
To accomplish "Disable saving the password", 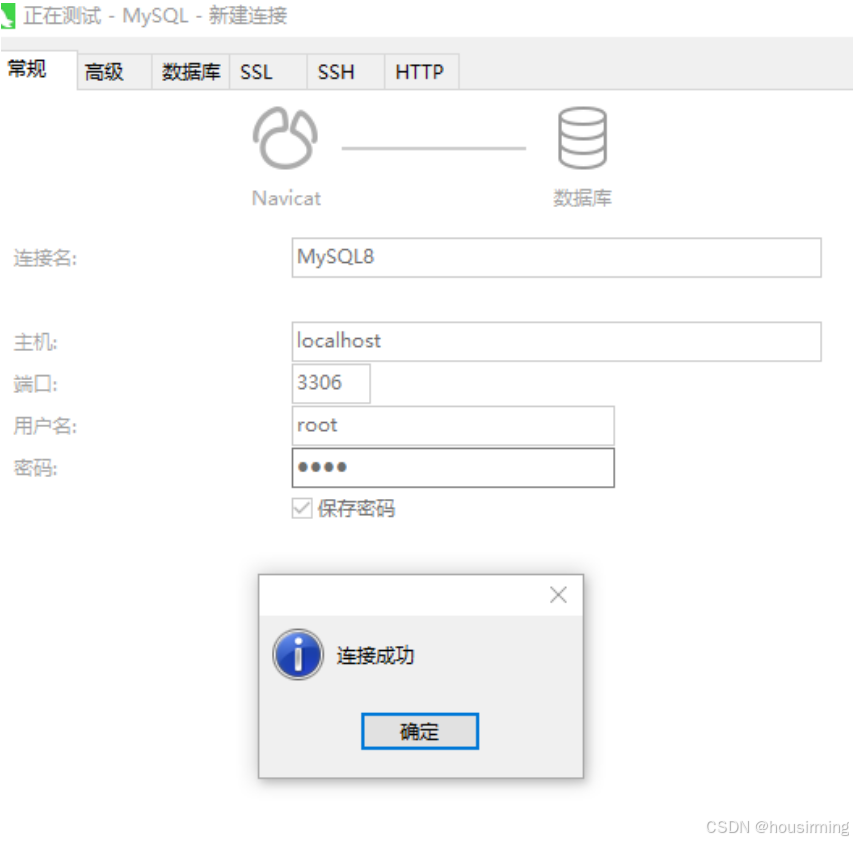I will click(x=301, y=508).
